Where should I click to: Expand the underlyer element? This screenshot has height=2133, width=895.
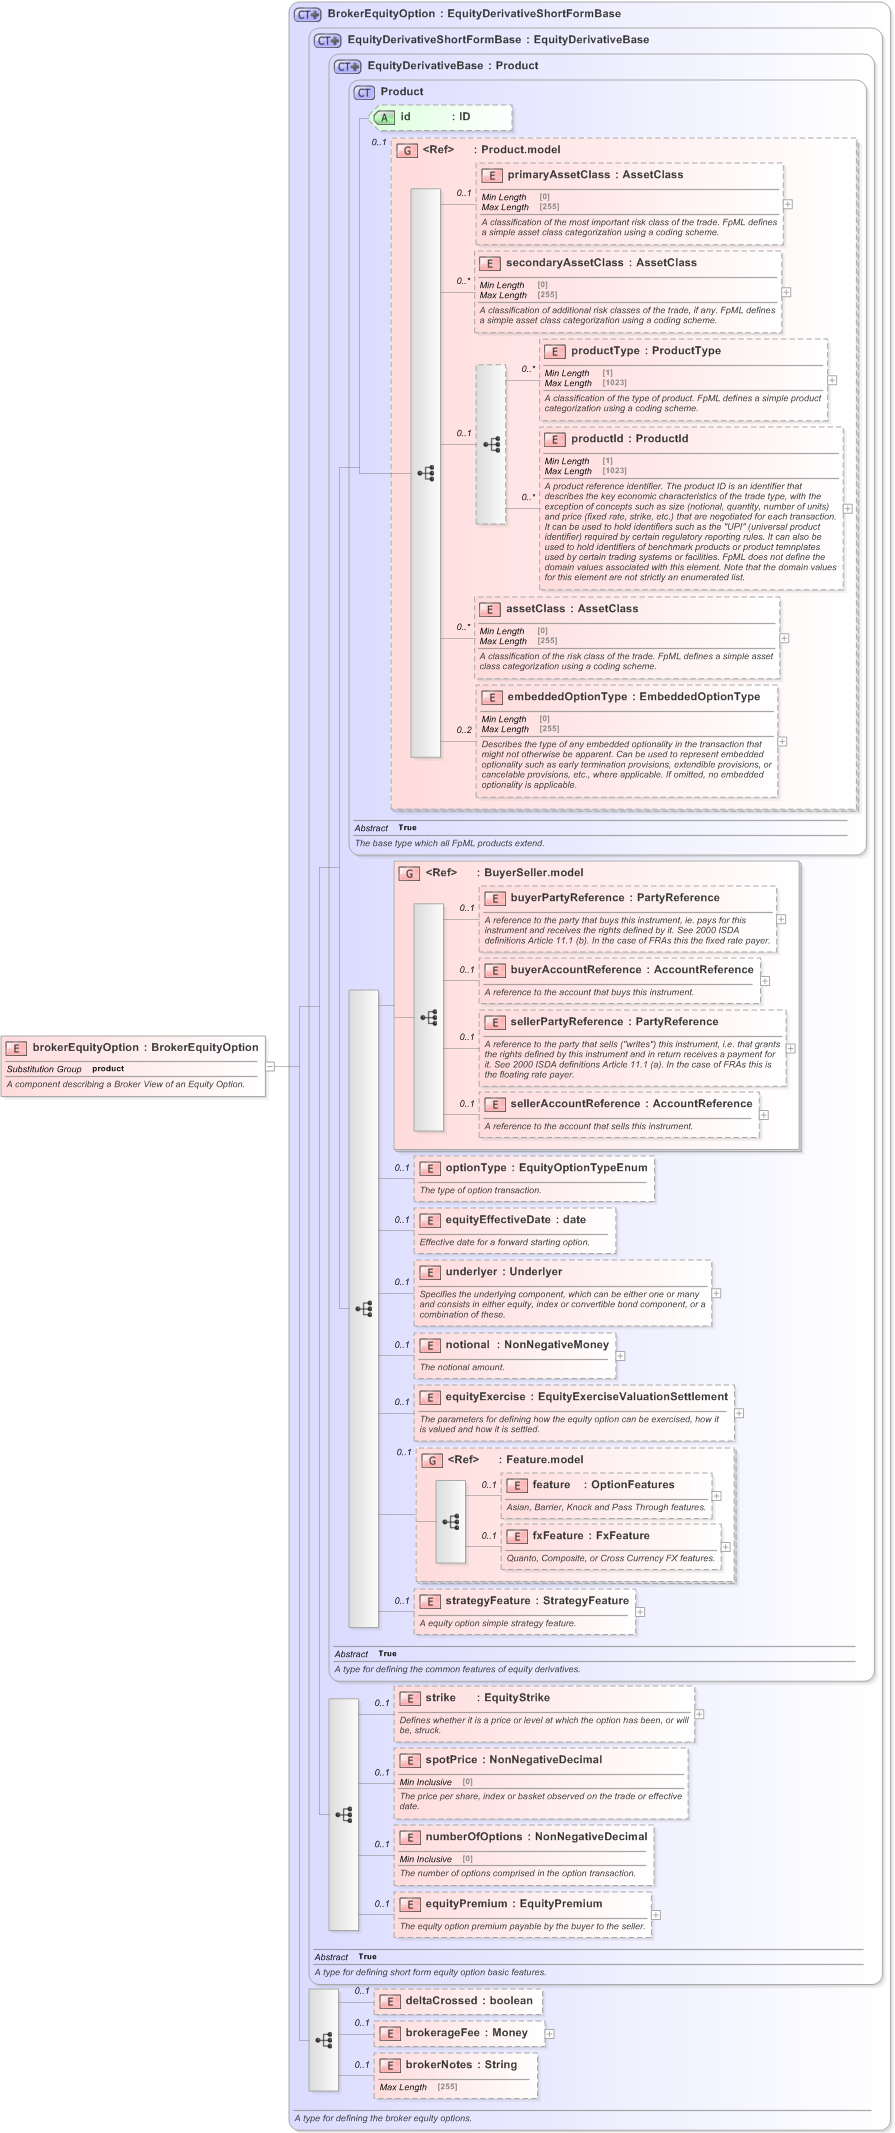coord(716,1293)
